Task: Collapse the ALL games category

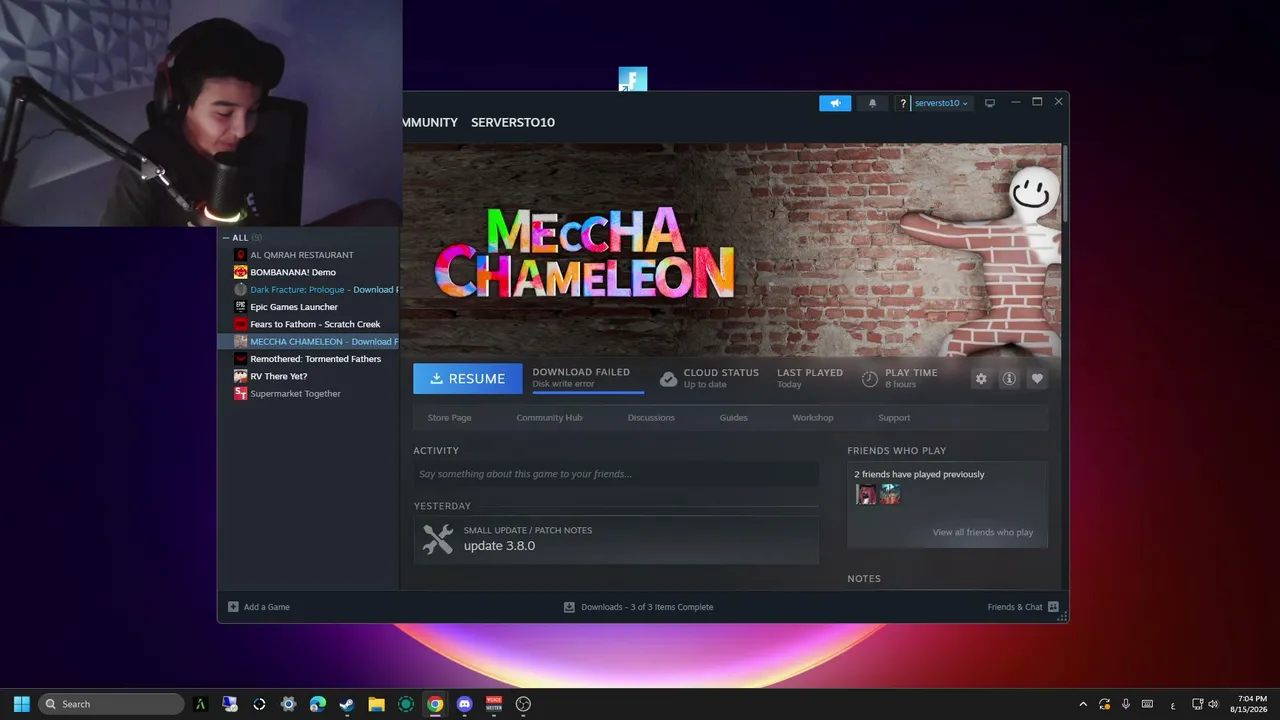Action: pyautogui.click(x=227, y=238)
